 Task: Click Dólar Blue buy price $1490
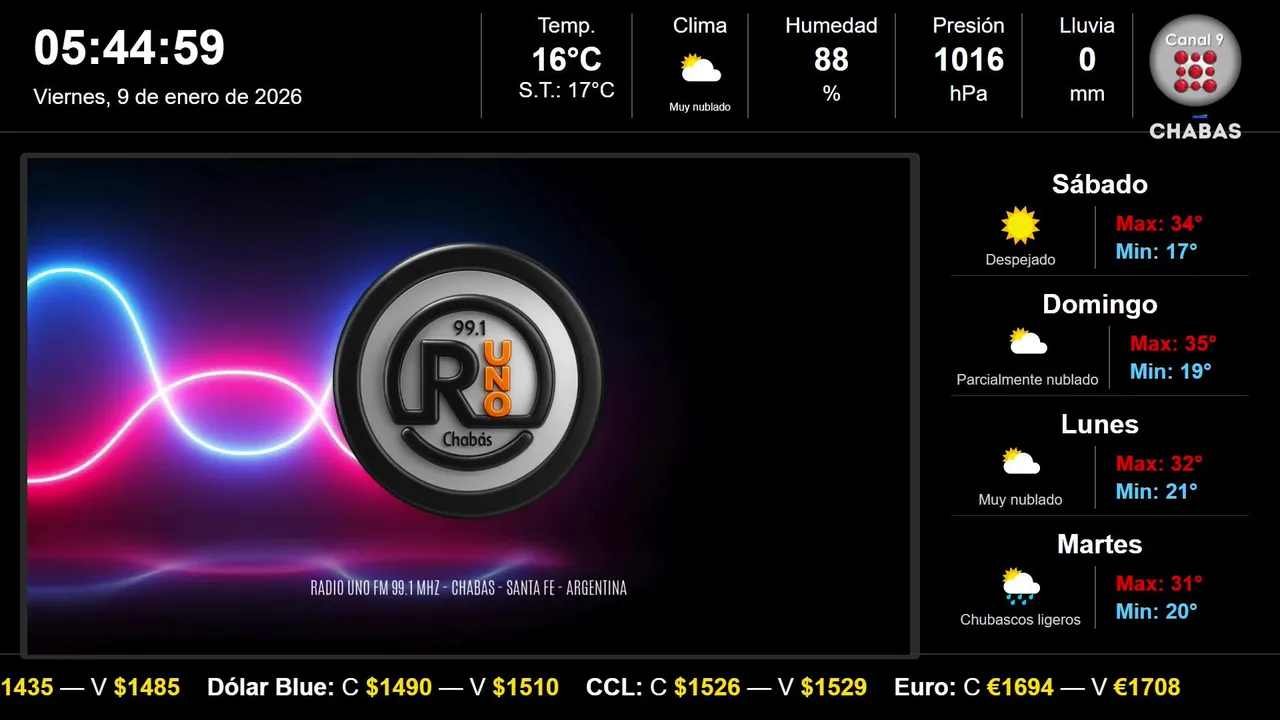(399, 688)
